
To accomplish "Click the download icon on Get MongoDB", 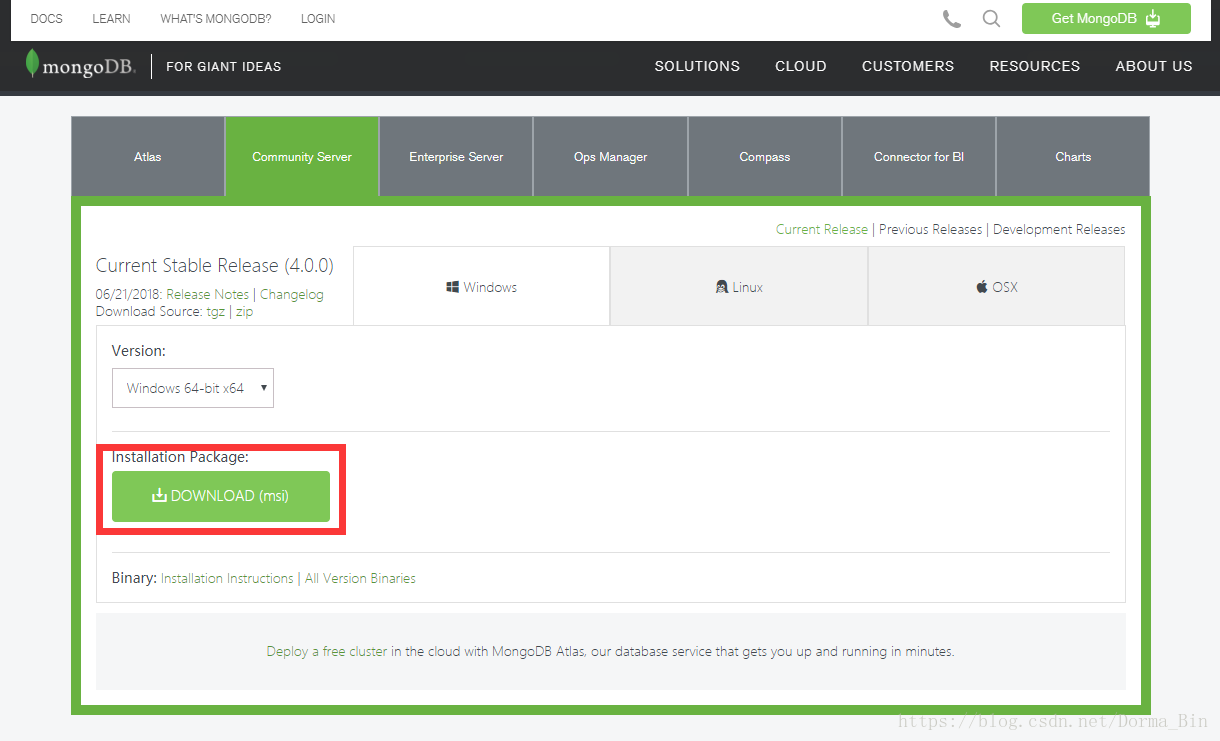I will [1155, 18].
